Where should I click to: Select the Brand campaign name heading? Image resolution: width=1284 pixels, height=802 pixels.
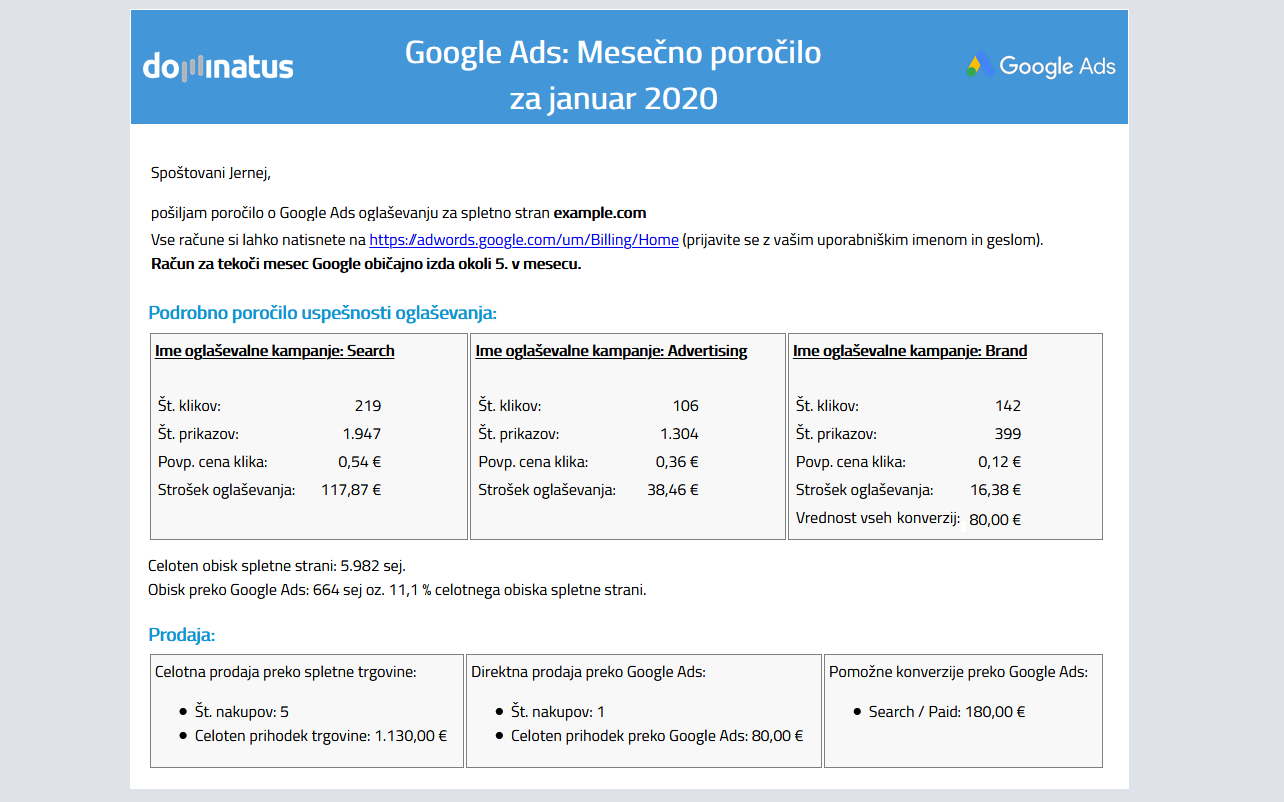910,351
